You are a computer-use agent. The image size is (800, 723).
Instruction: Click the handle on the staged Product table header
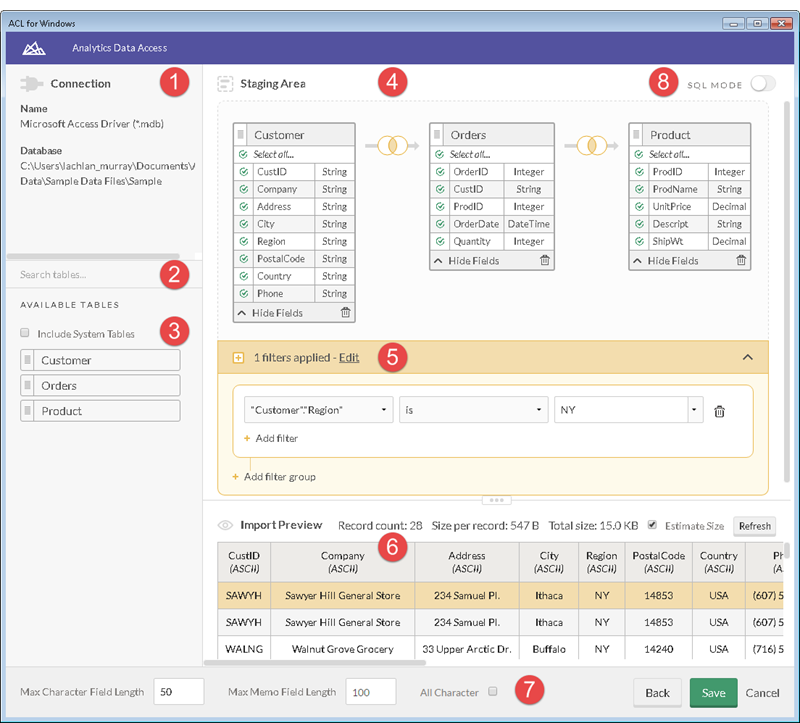pos(636,135)
